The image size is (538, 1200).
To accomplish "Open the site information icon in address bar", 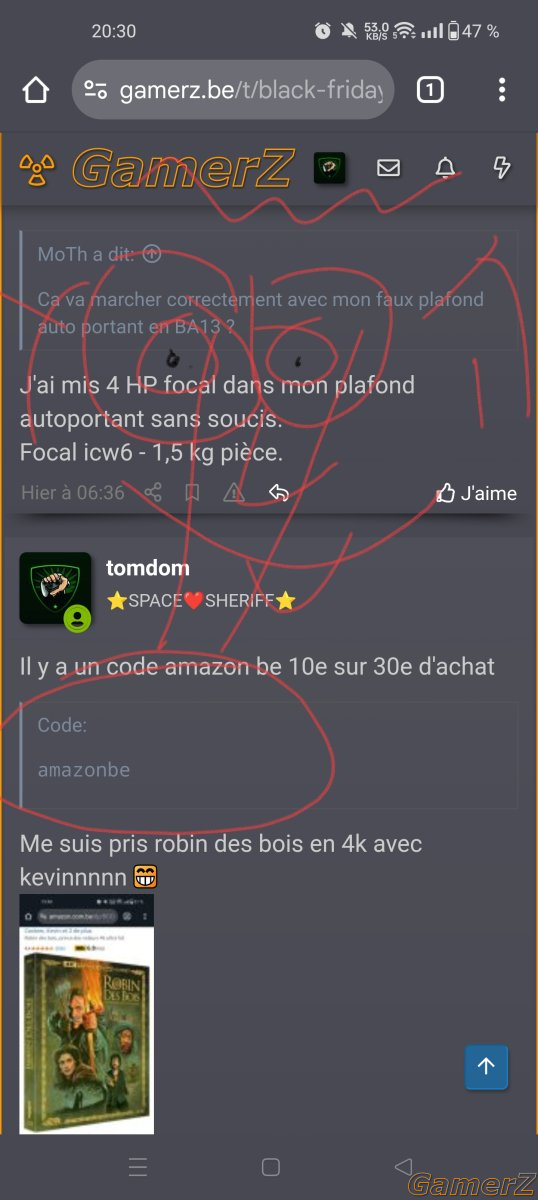I will (x=95, y=90).
